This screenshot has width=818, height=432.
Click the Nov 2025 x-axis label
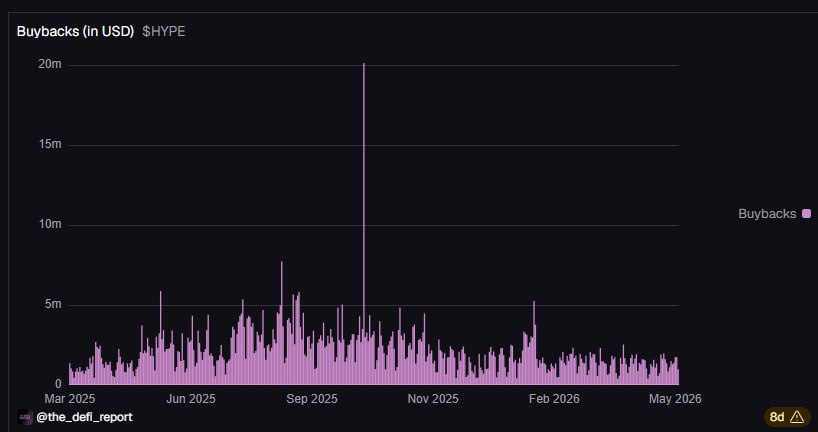click(433, 399)
